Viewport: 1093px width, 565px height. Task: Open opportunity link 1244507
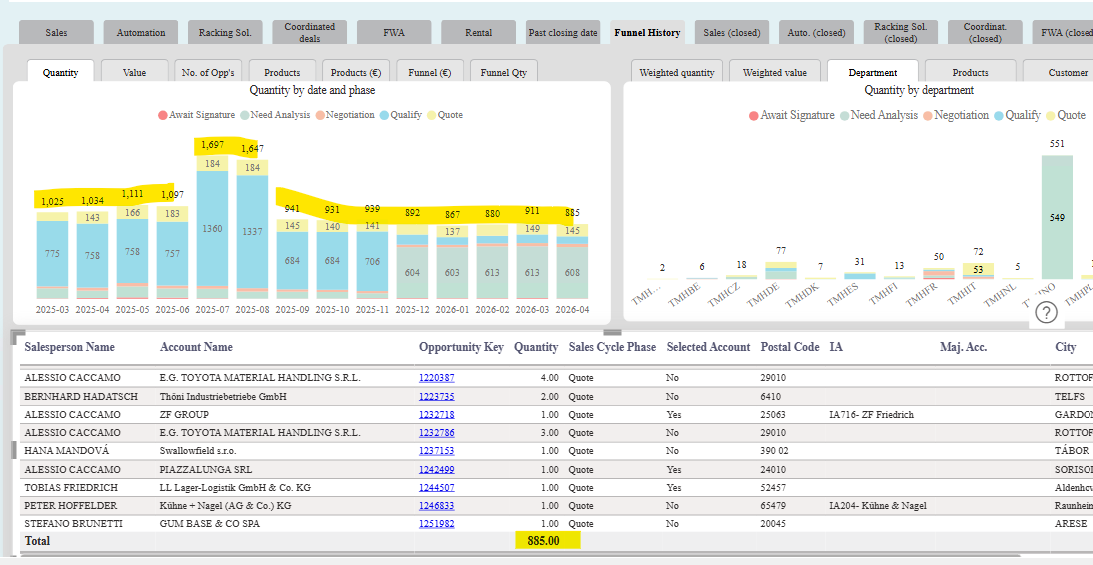click(x=436, y=488)
